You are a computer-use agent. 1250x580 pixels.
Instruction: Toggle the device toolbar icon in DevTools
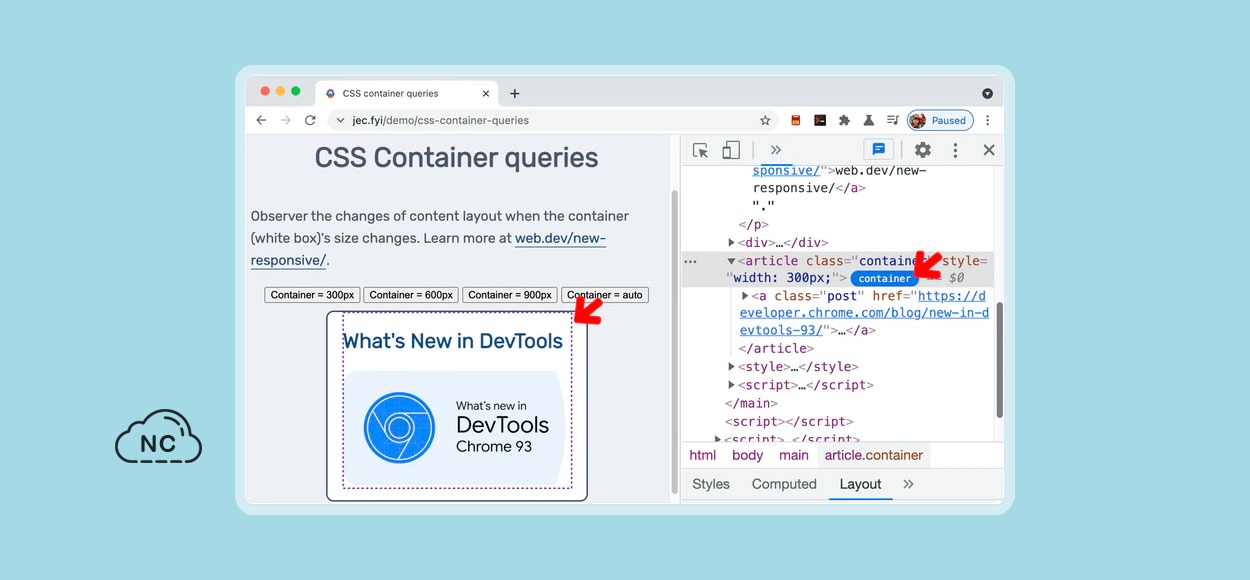tap(731, 150)
